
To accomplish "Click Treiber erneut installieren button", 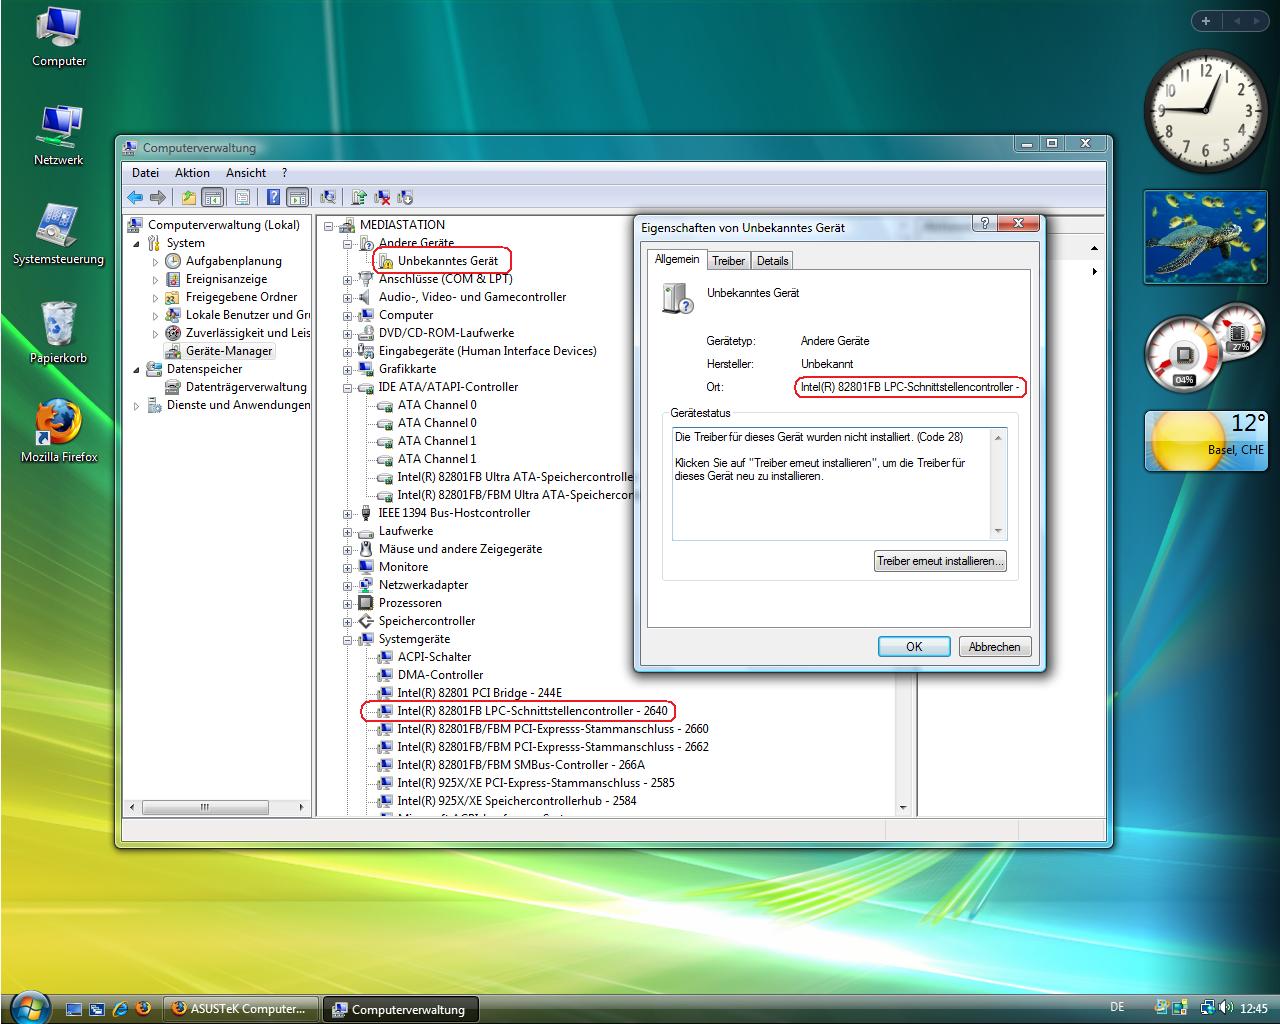I will (x=939, y=561).
